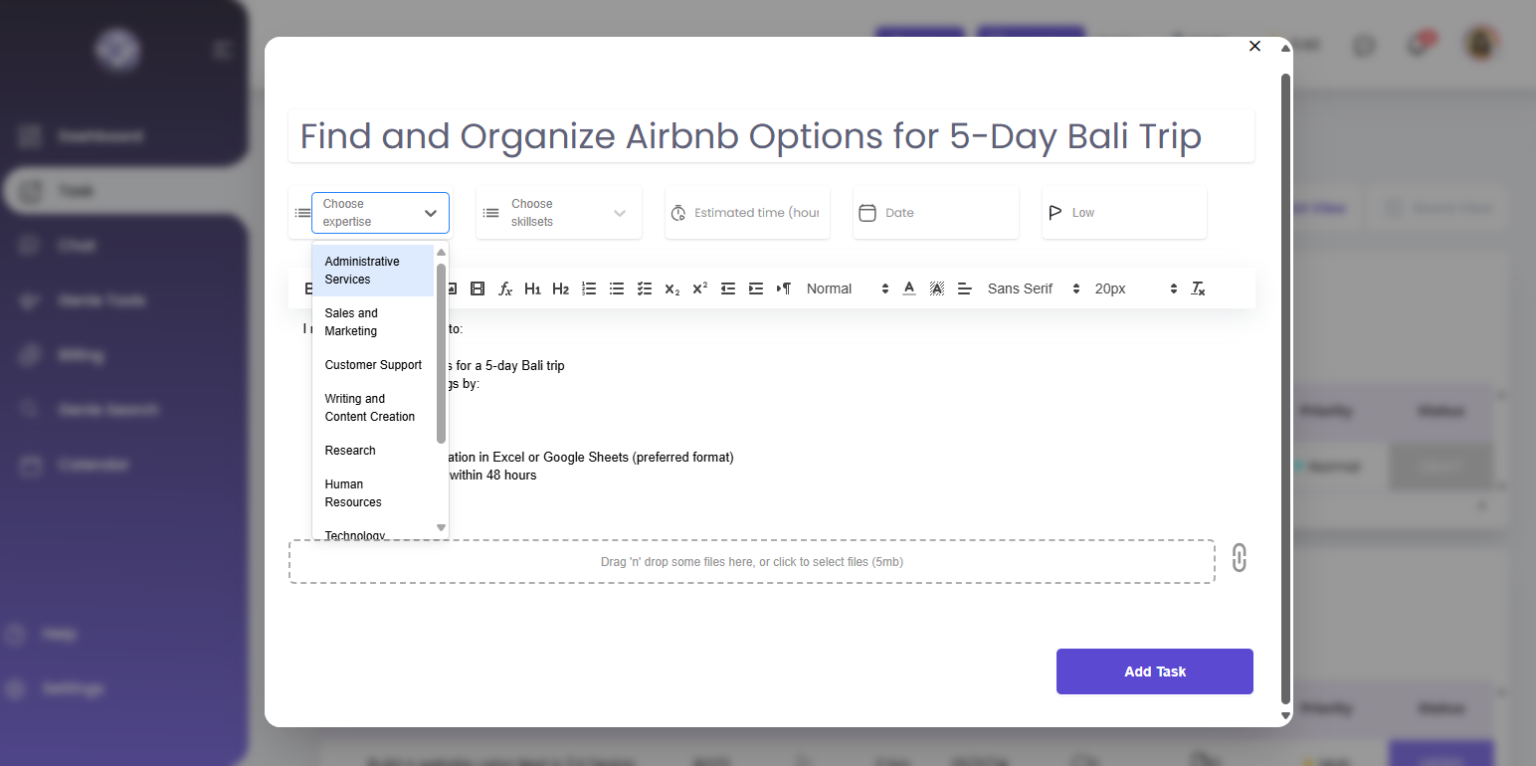Click the flag icon beside Low priority
This screenshot has width=1536, height=766.
pos(1055,212)
